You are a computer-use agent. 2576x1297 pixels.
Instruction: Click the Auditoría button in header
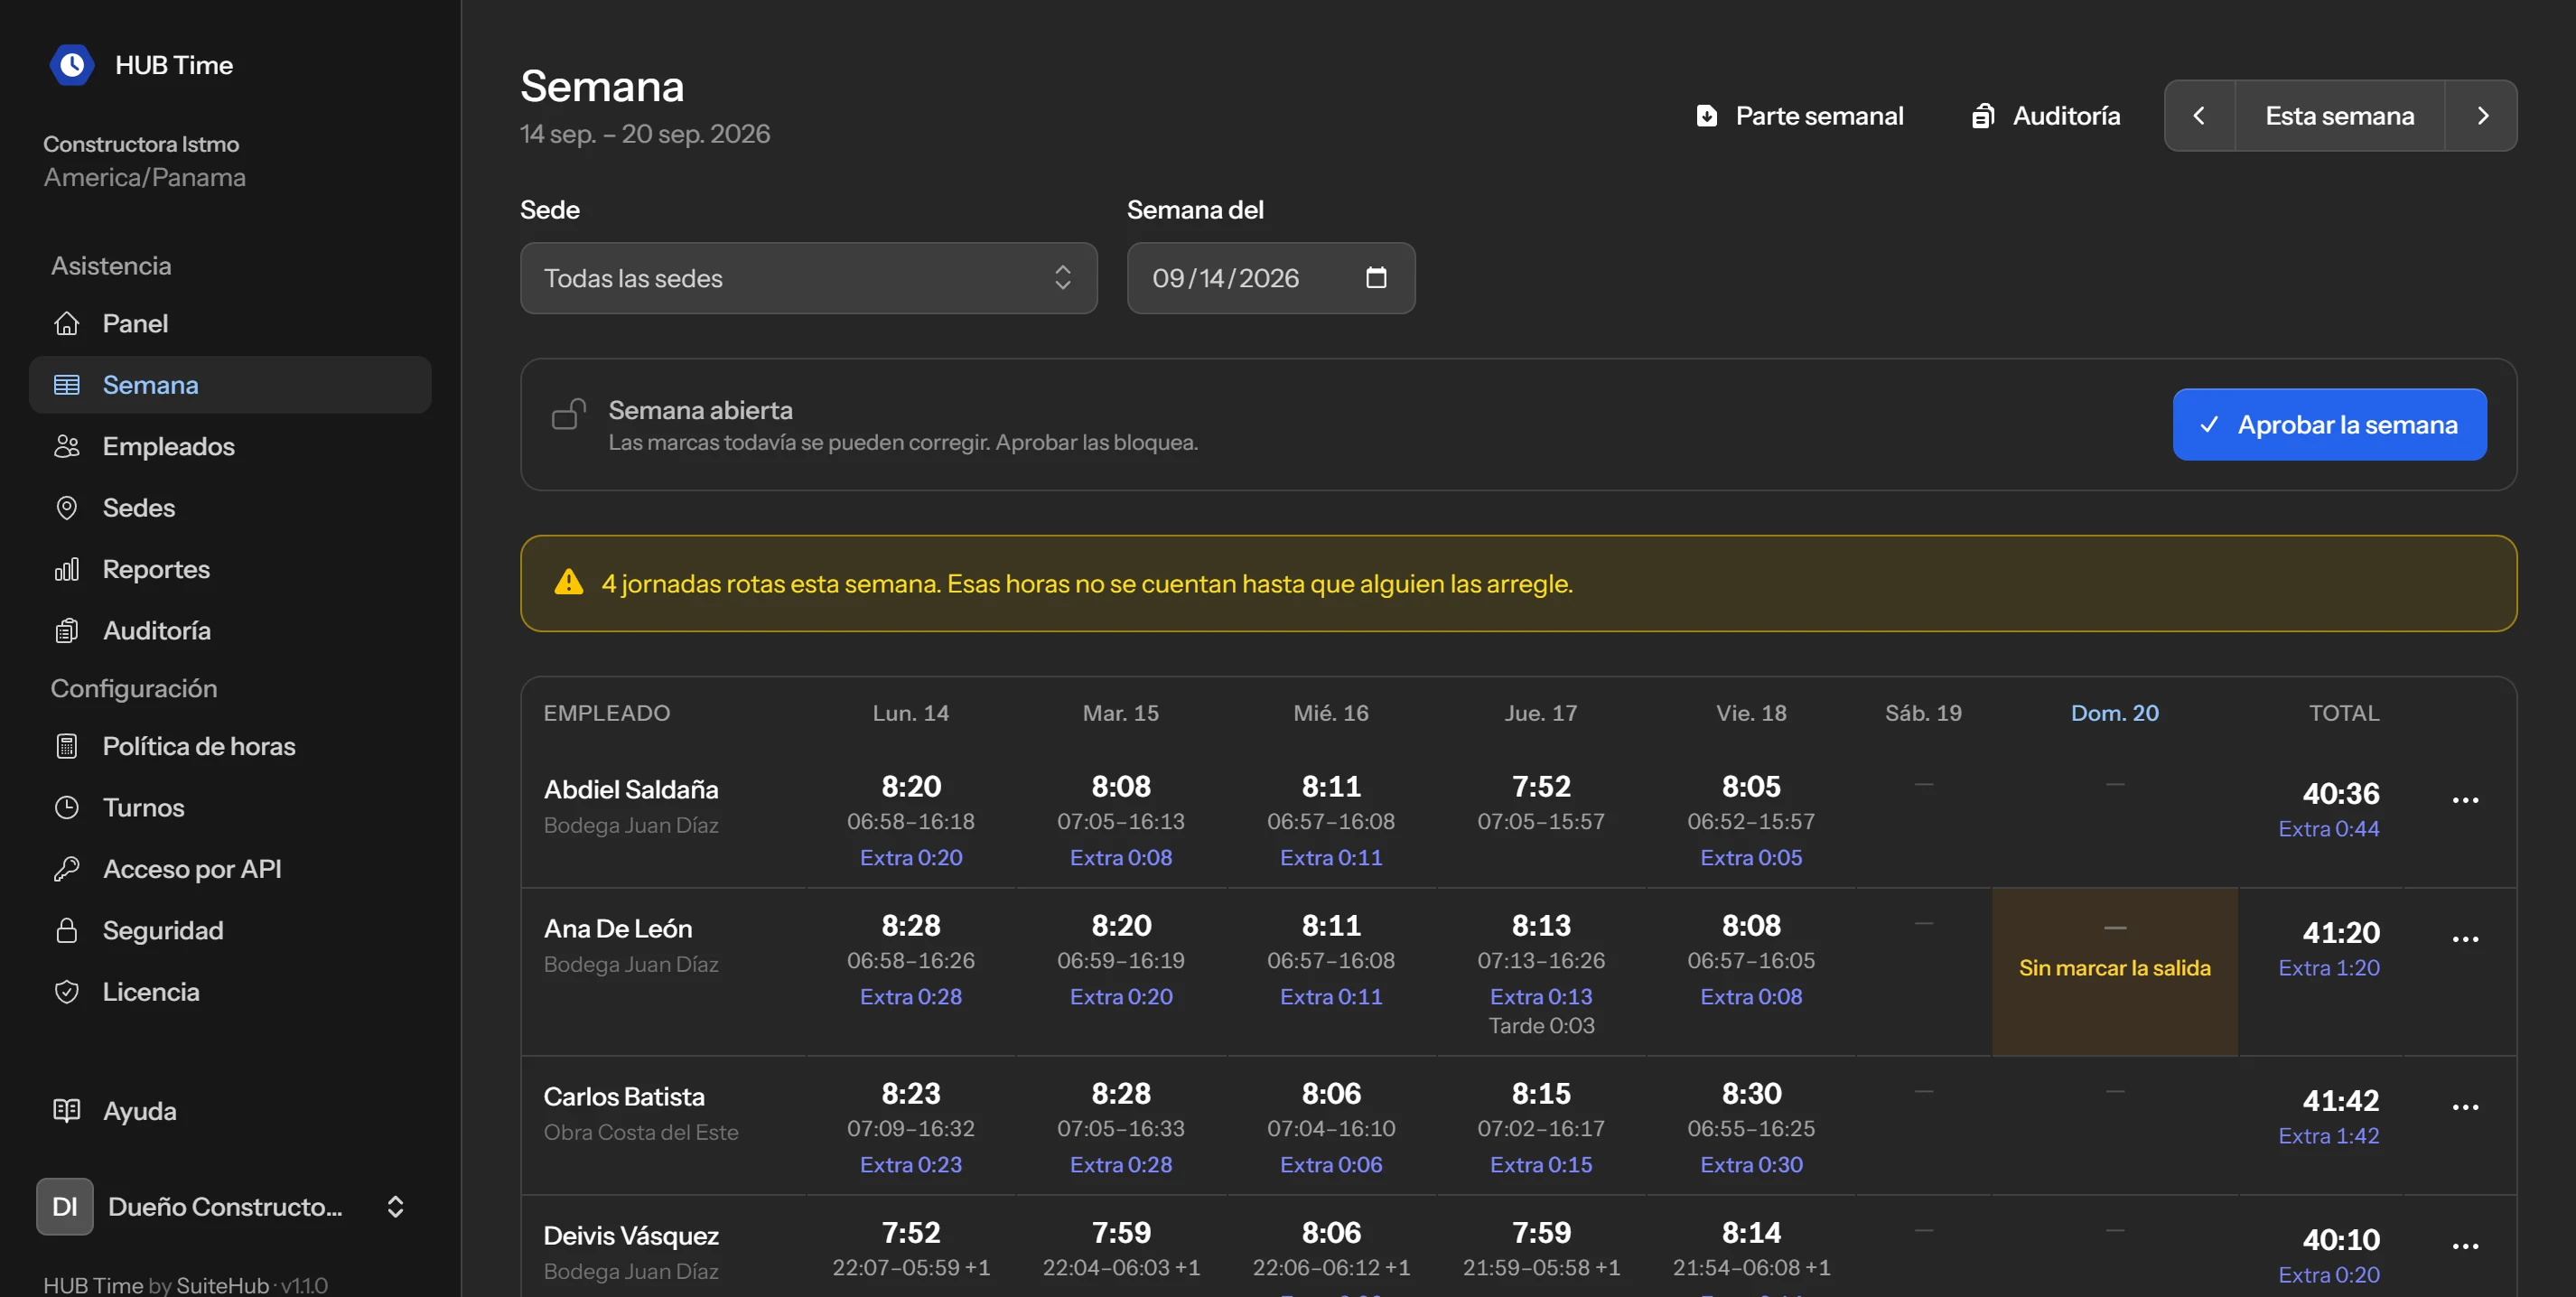(x=2046, y=116)
